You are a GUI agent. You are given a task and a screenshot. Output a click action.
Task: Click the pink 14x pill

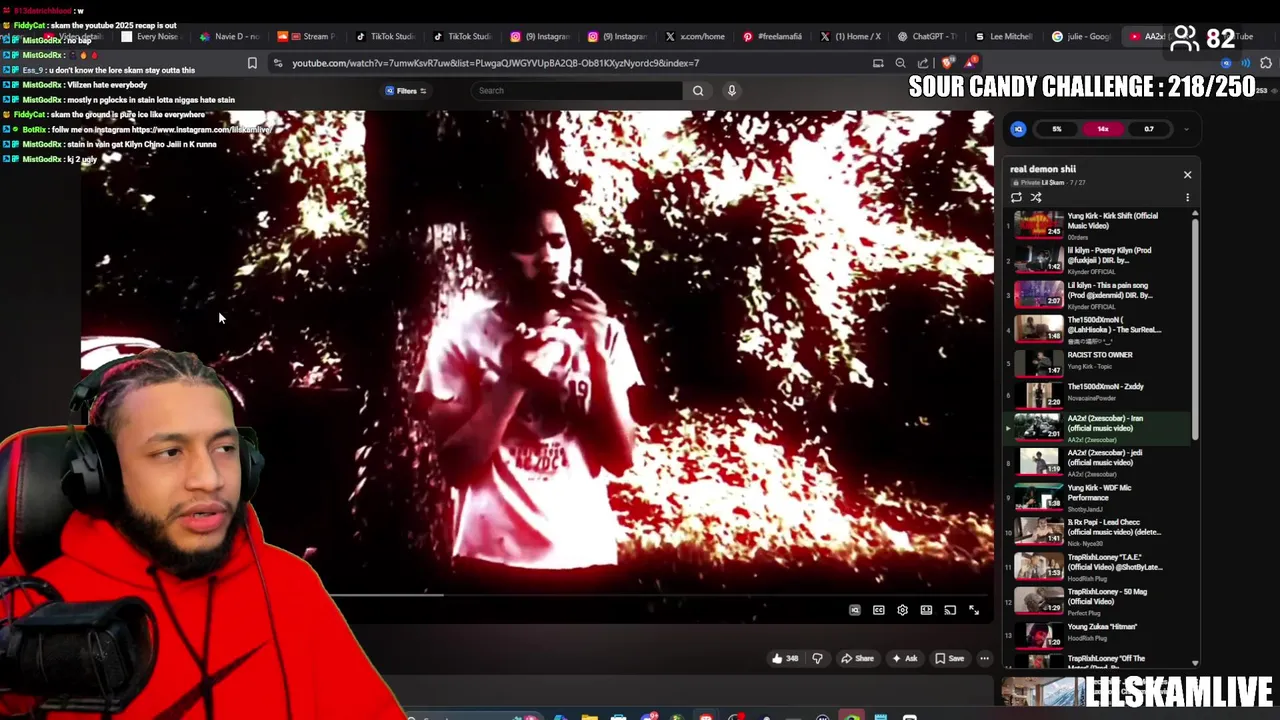1103,129
